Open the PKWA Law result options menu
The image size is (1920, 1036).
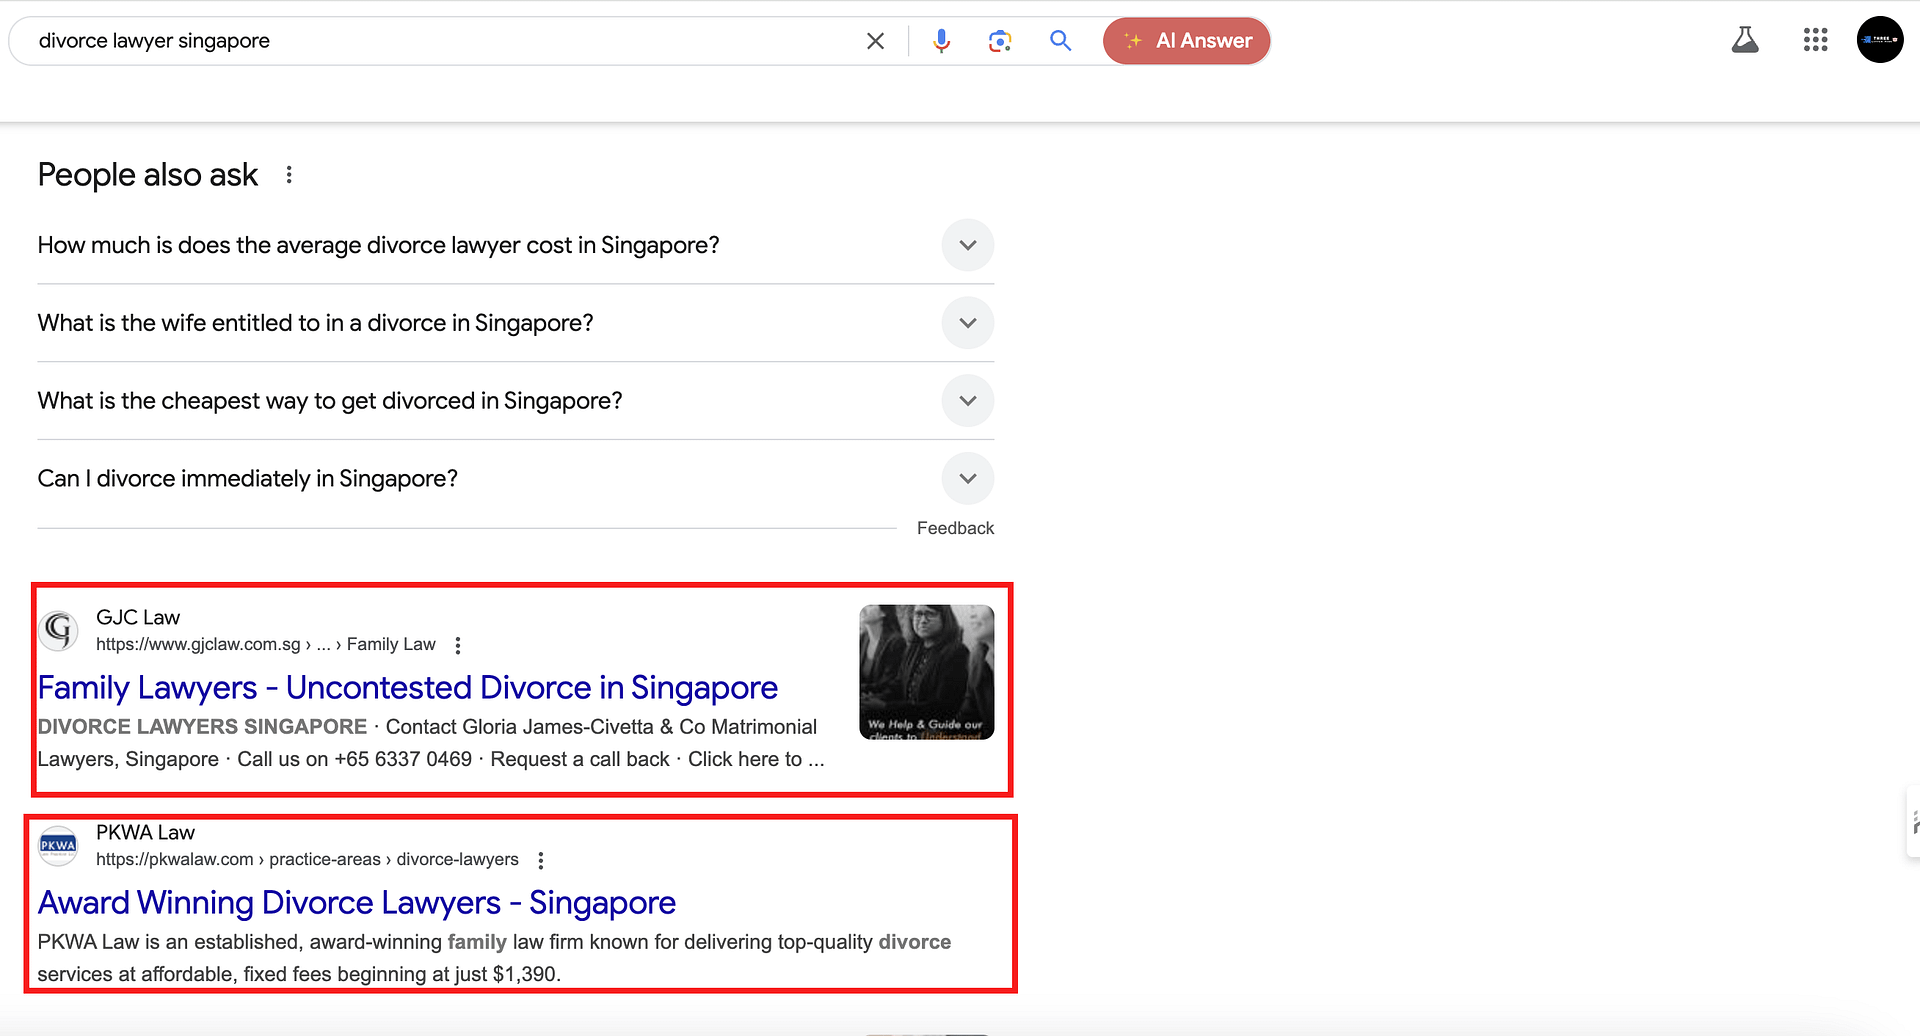coord(541,860)
